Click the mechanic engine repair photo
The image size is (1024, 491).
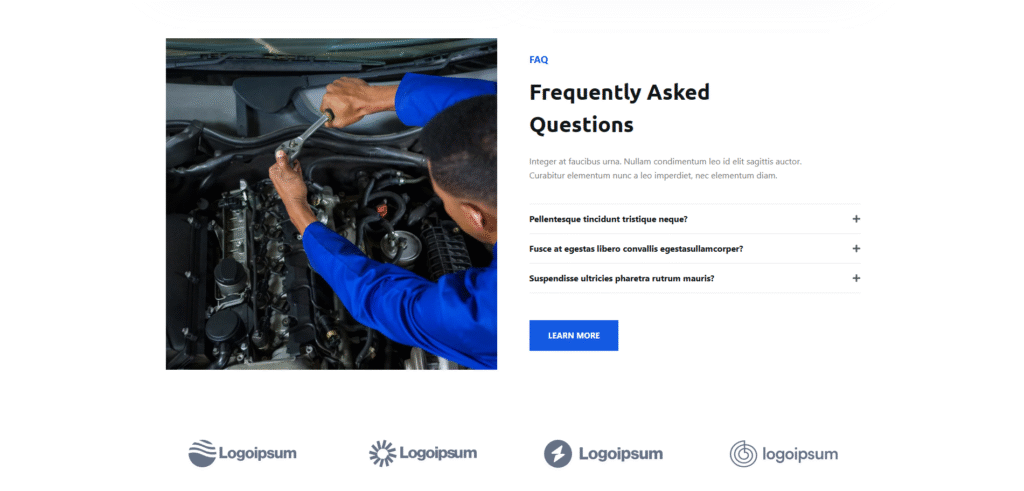click(331, 204)
